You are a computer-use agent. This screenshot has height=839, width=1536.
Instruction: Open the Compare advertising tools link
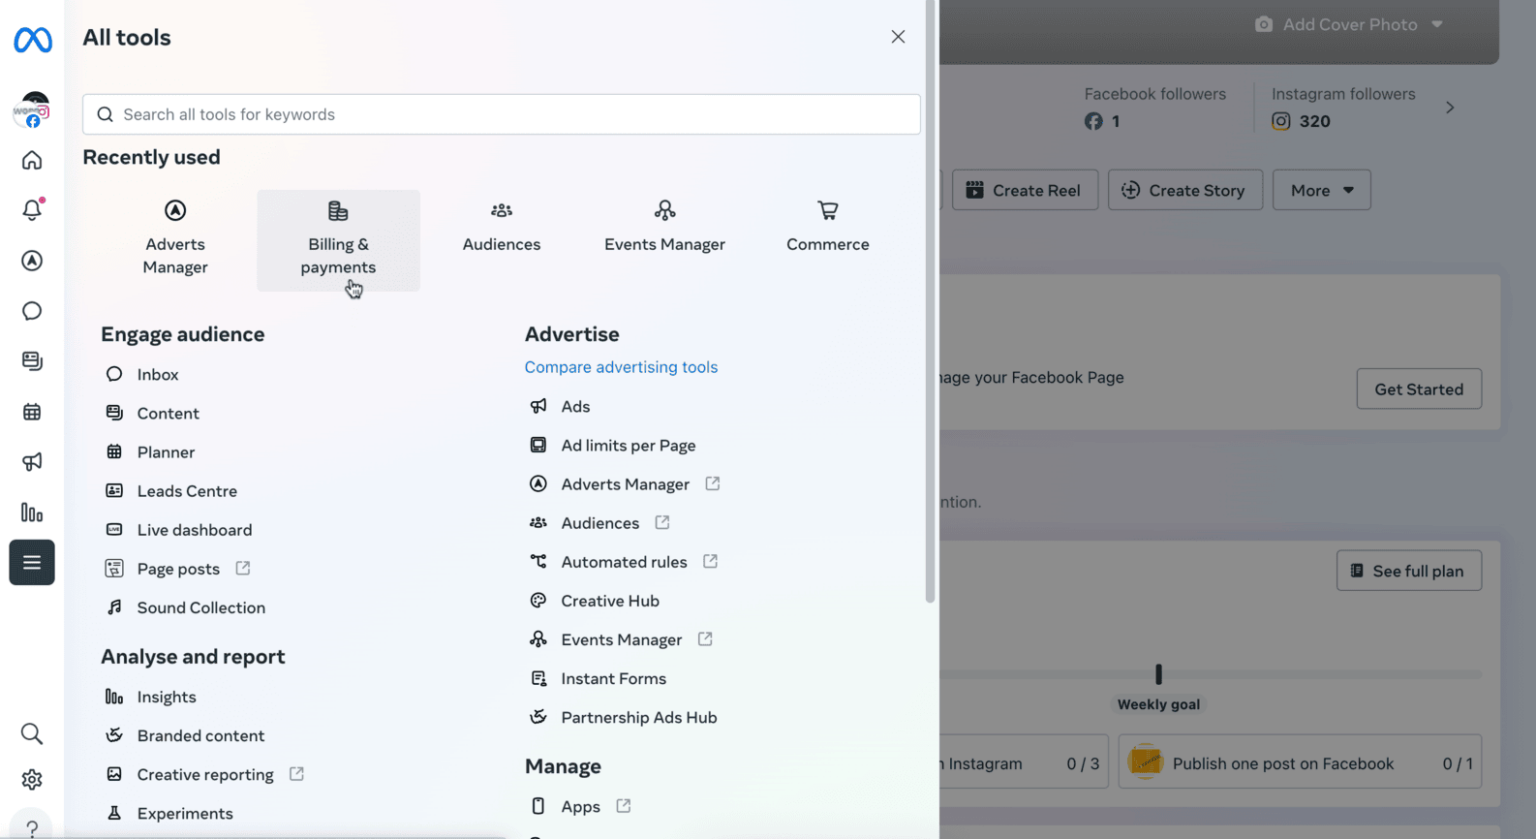(621, 367)
